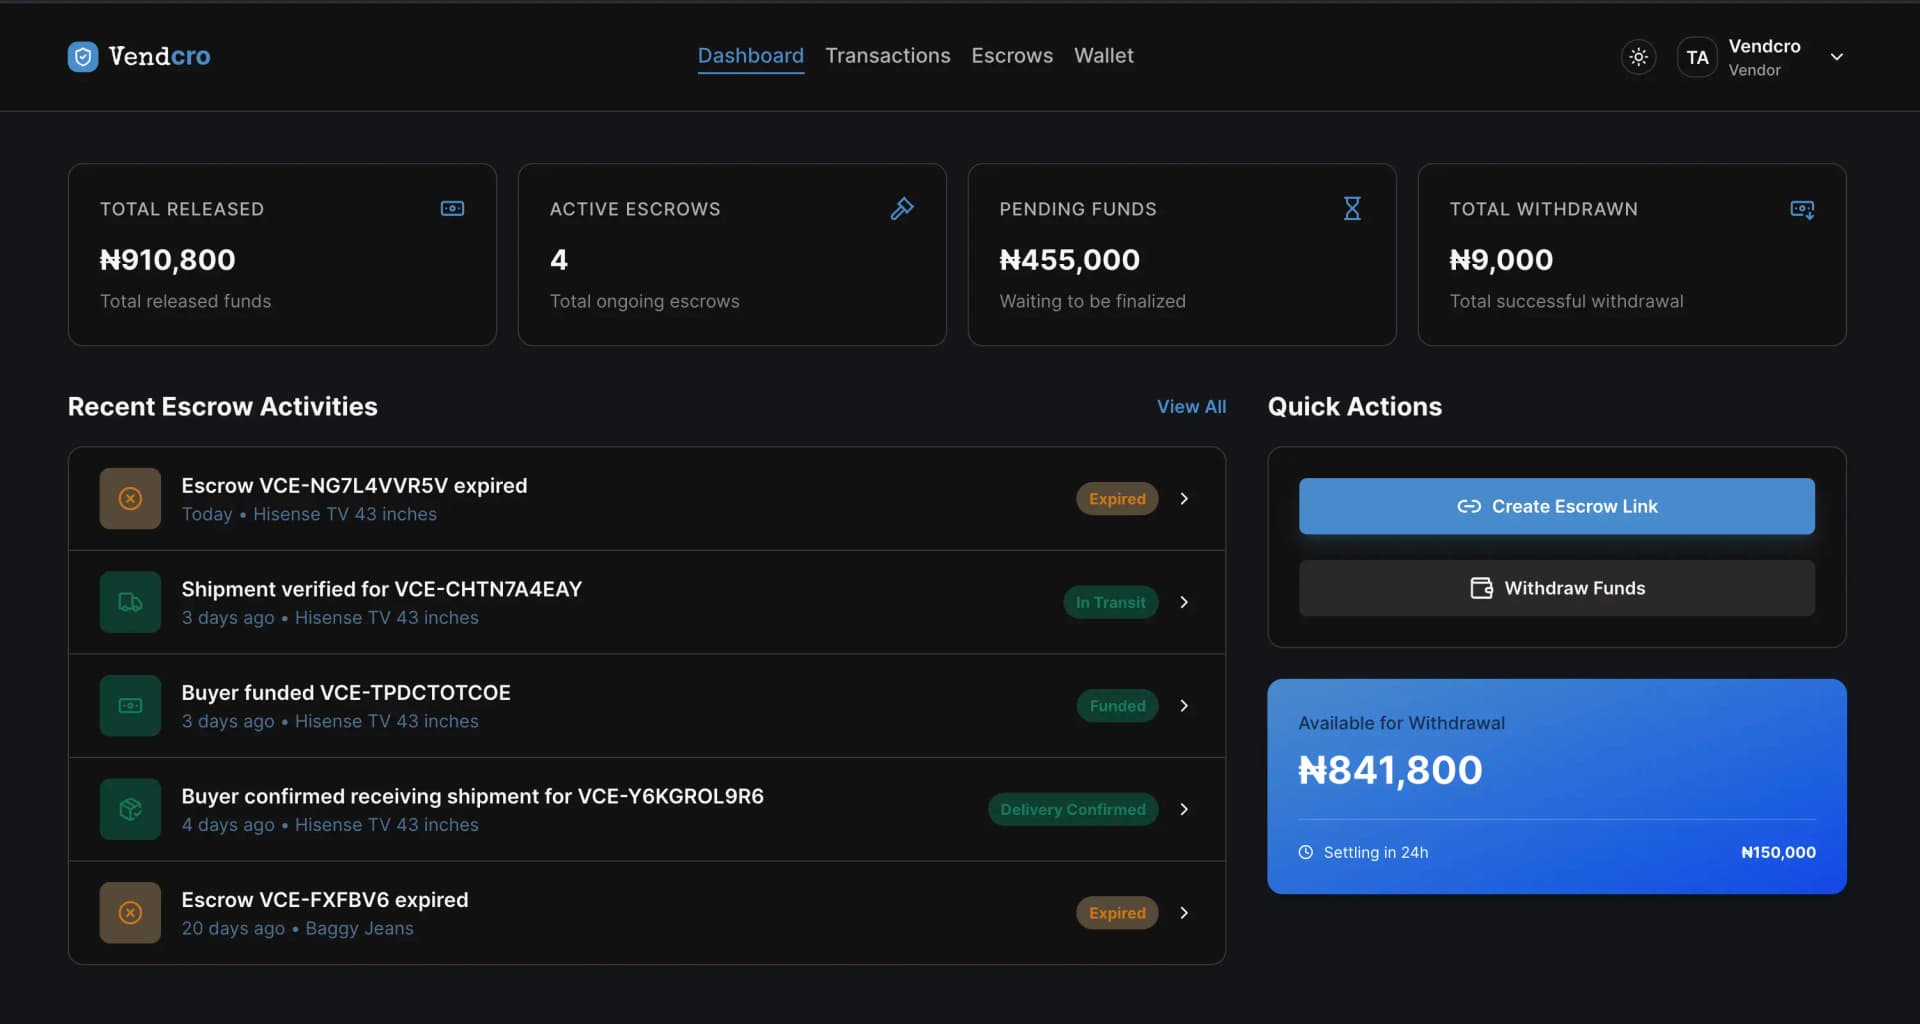1920x1024 pixels.
Task: Open chevron for Shipment verified VCE-CHTN7A4EAY row
Action: (x=1184, y=602)
